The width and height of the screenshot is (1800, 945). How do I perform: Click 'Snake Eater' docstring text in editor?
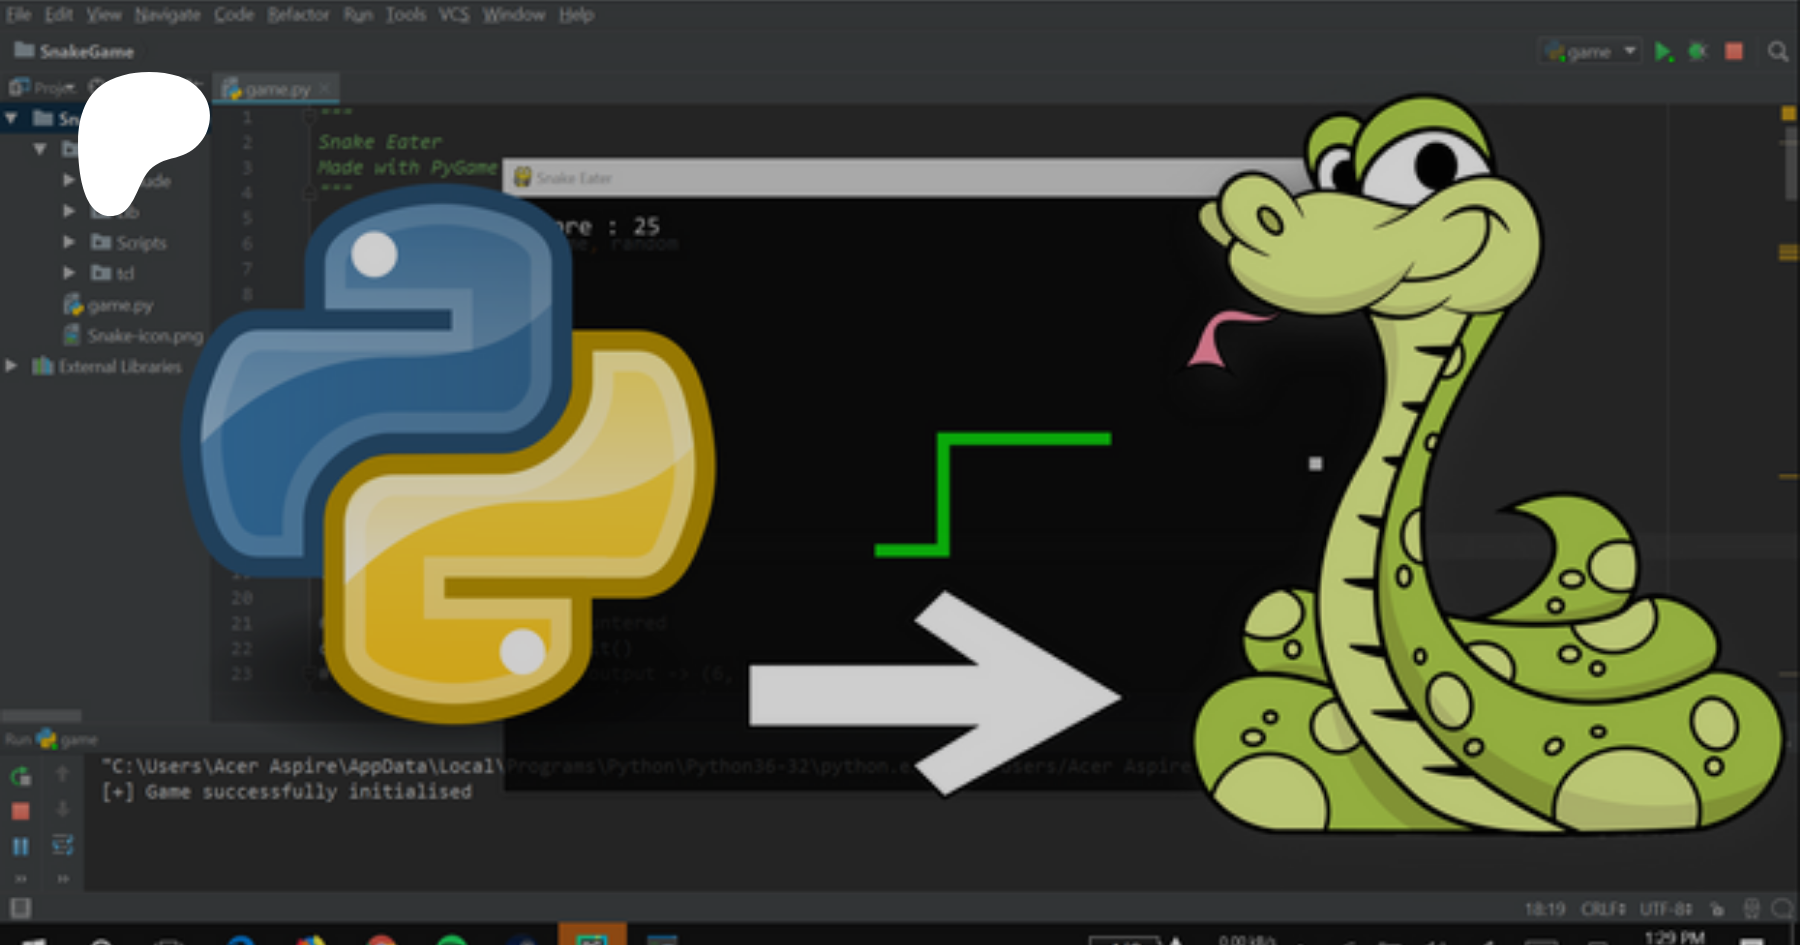tap(380, 142)
